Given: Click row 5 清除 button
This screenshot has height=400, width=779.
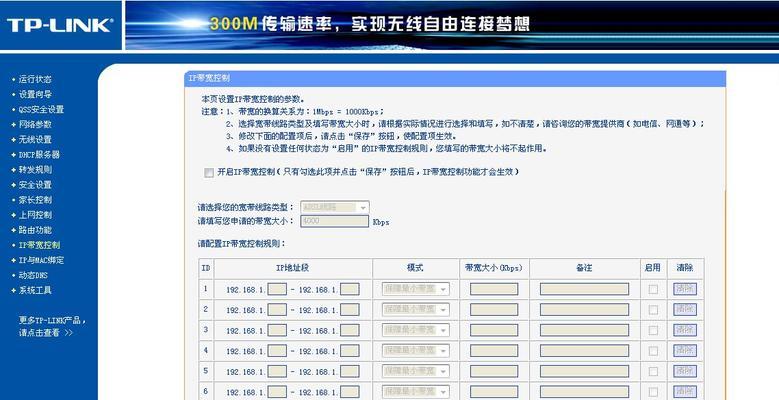Looking at the screenshot, I should tap(685, 371).
